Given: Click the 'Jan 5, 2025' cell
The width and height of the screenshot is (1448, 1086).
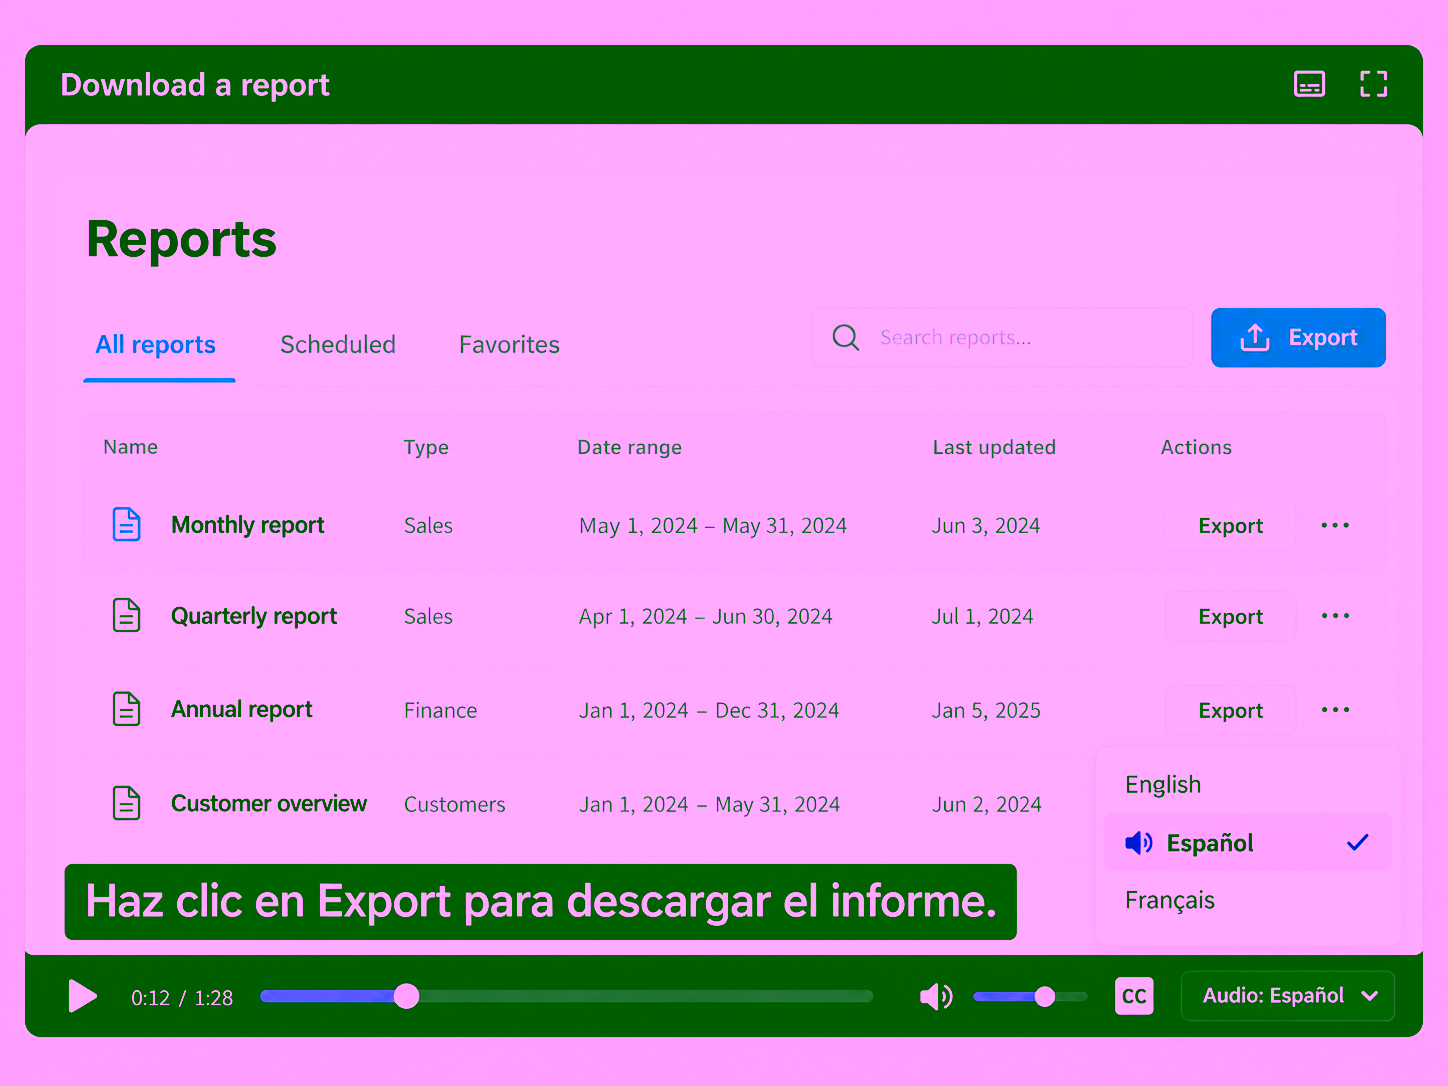Looking at the screenshot, I should click(986, 711).
